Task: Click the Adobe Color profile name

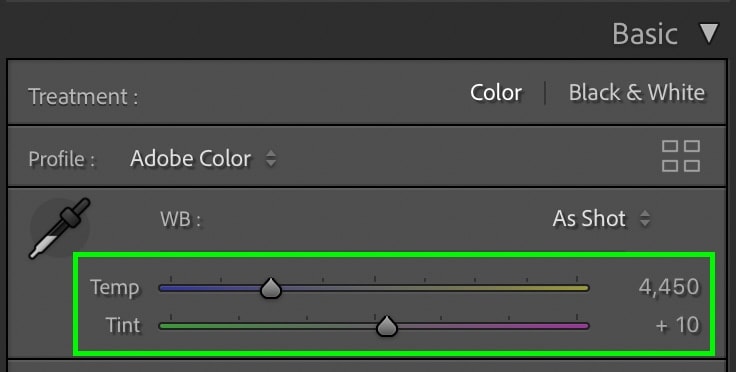Action: tap(191, 159)
